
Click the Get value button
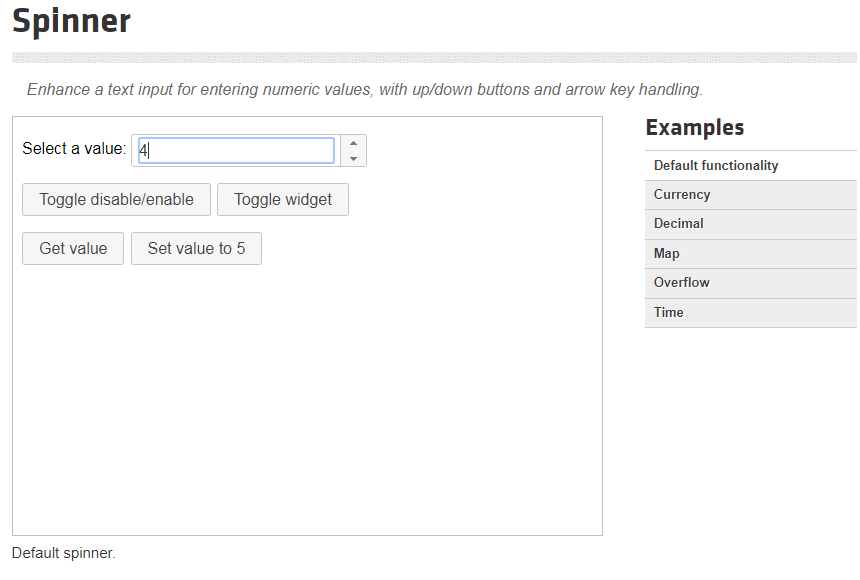[73, 249]
